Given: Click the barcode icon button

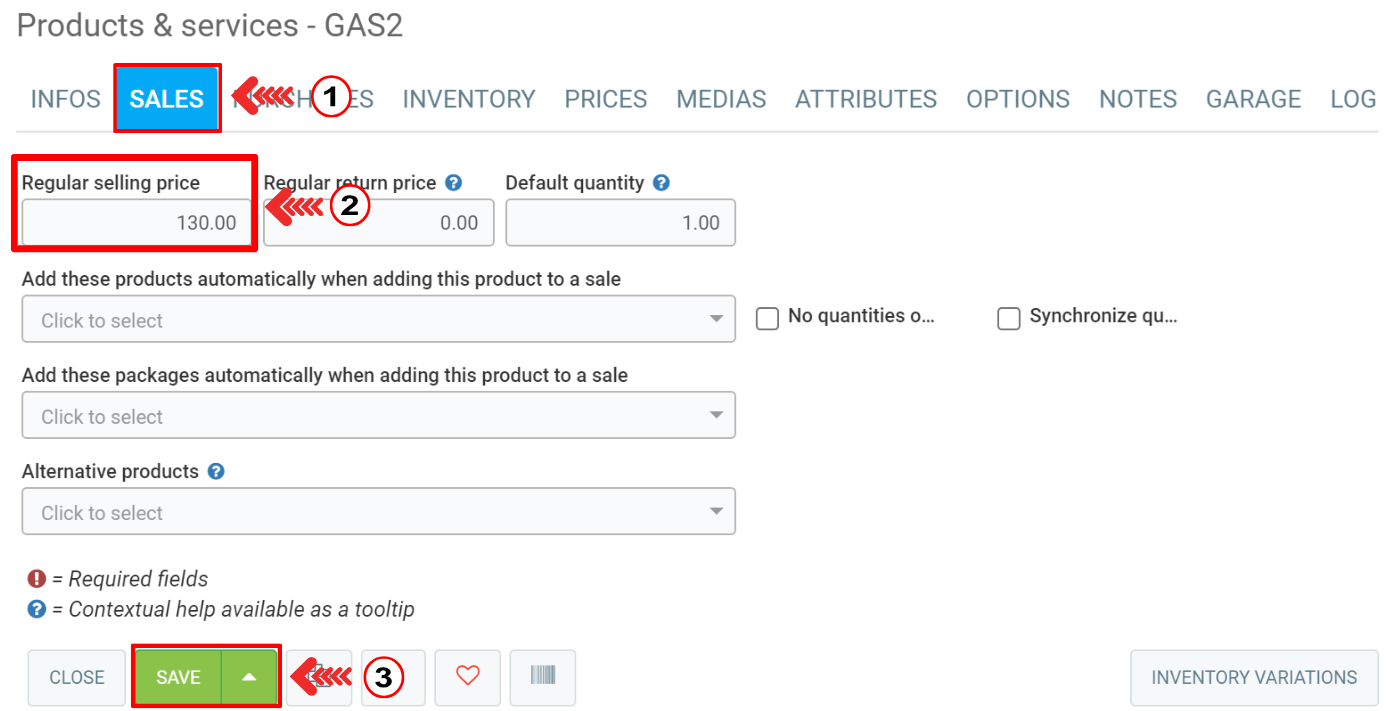Looking at the screenshot, I should (x=542, y=677).
